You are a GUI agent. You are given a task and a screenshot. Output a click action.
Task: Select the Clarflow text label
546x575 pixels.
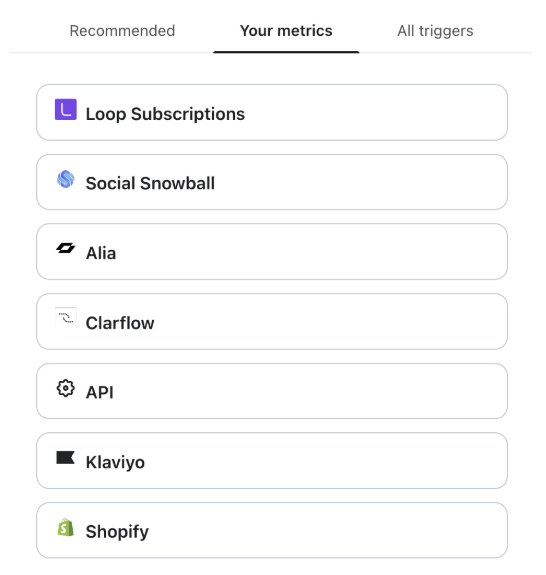click(120, 323)
